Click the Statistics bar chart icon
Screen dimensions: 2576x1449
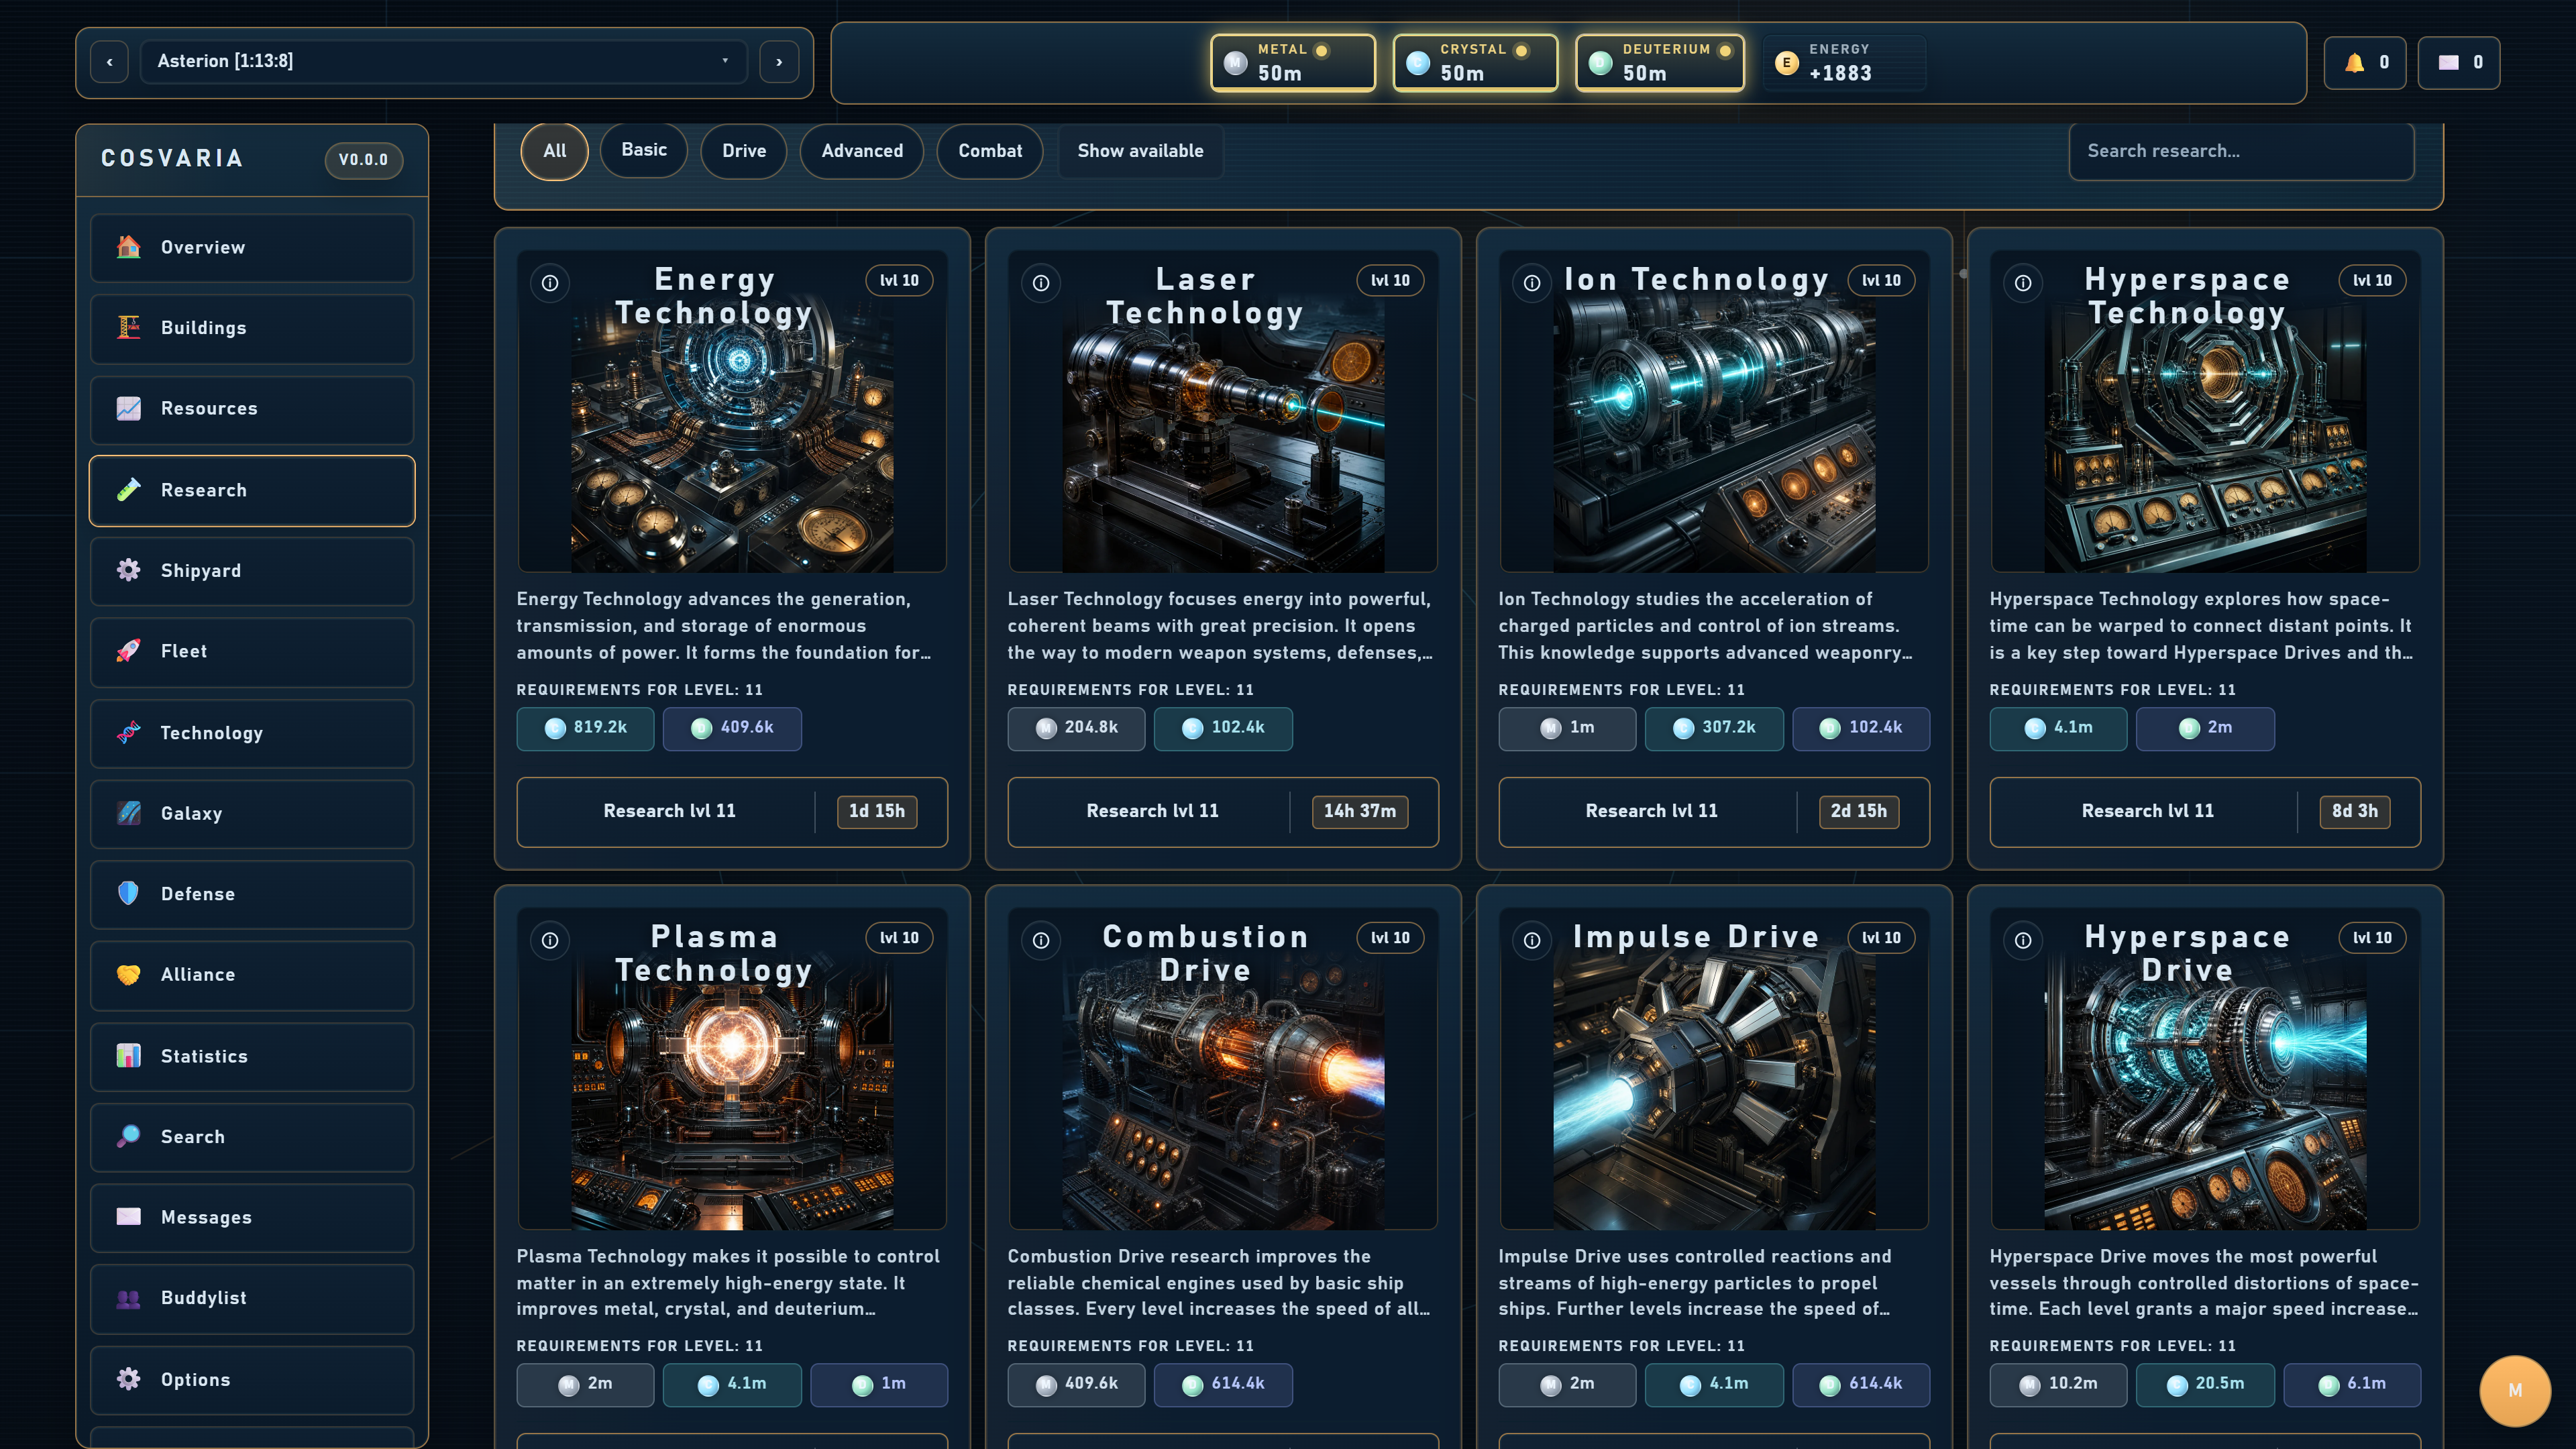128,1055
